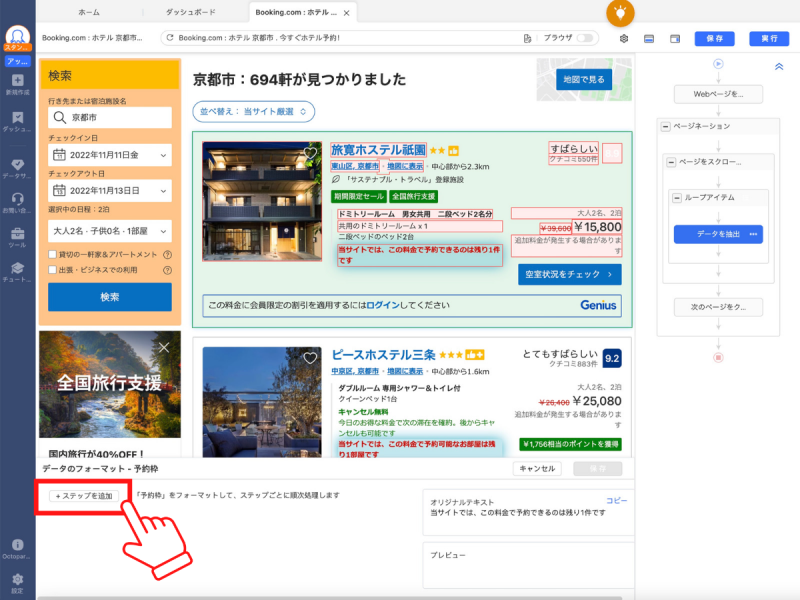Click the blue 検索 search button
This screenshot has width=800, height=600.
click(110, 297)
